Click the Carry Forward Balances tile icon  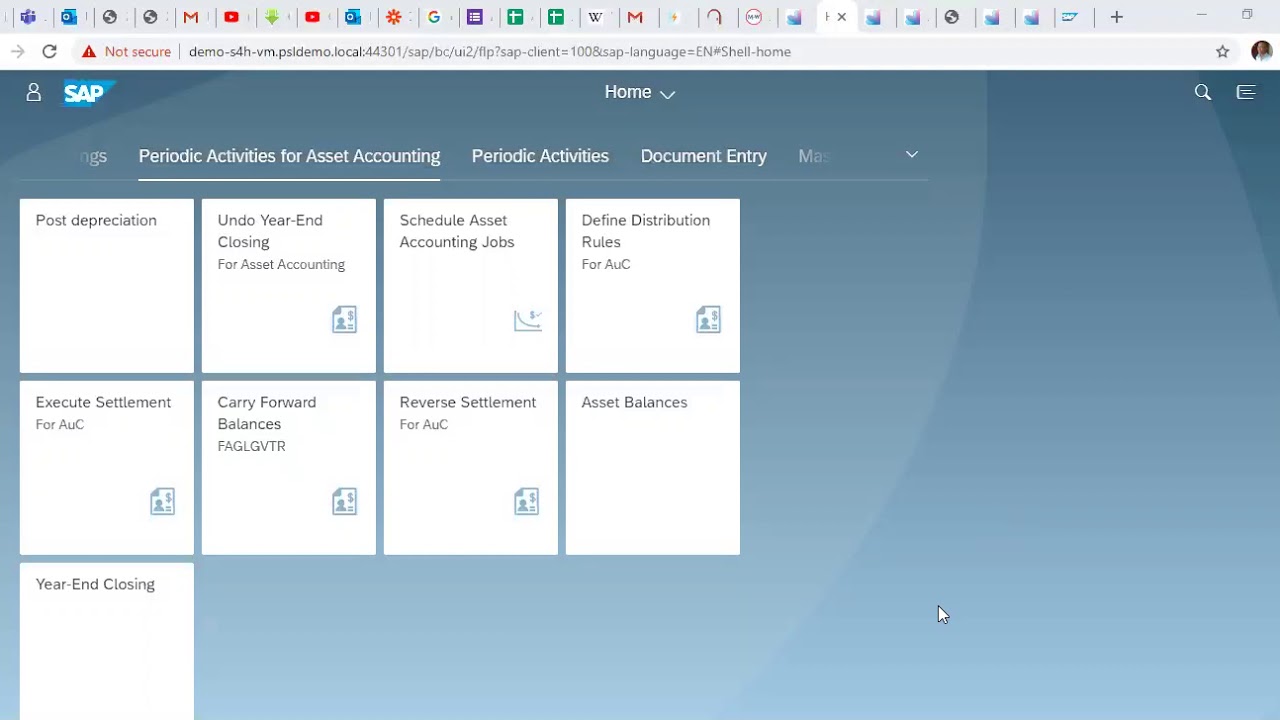[x=344, y=501]
